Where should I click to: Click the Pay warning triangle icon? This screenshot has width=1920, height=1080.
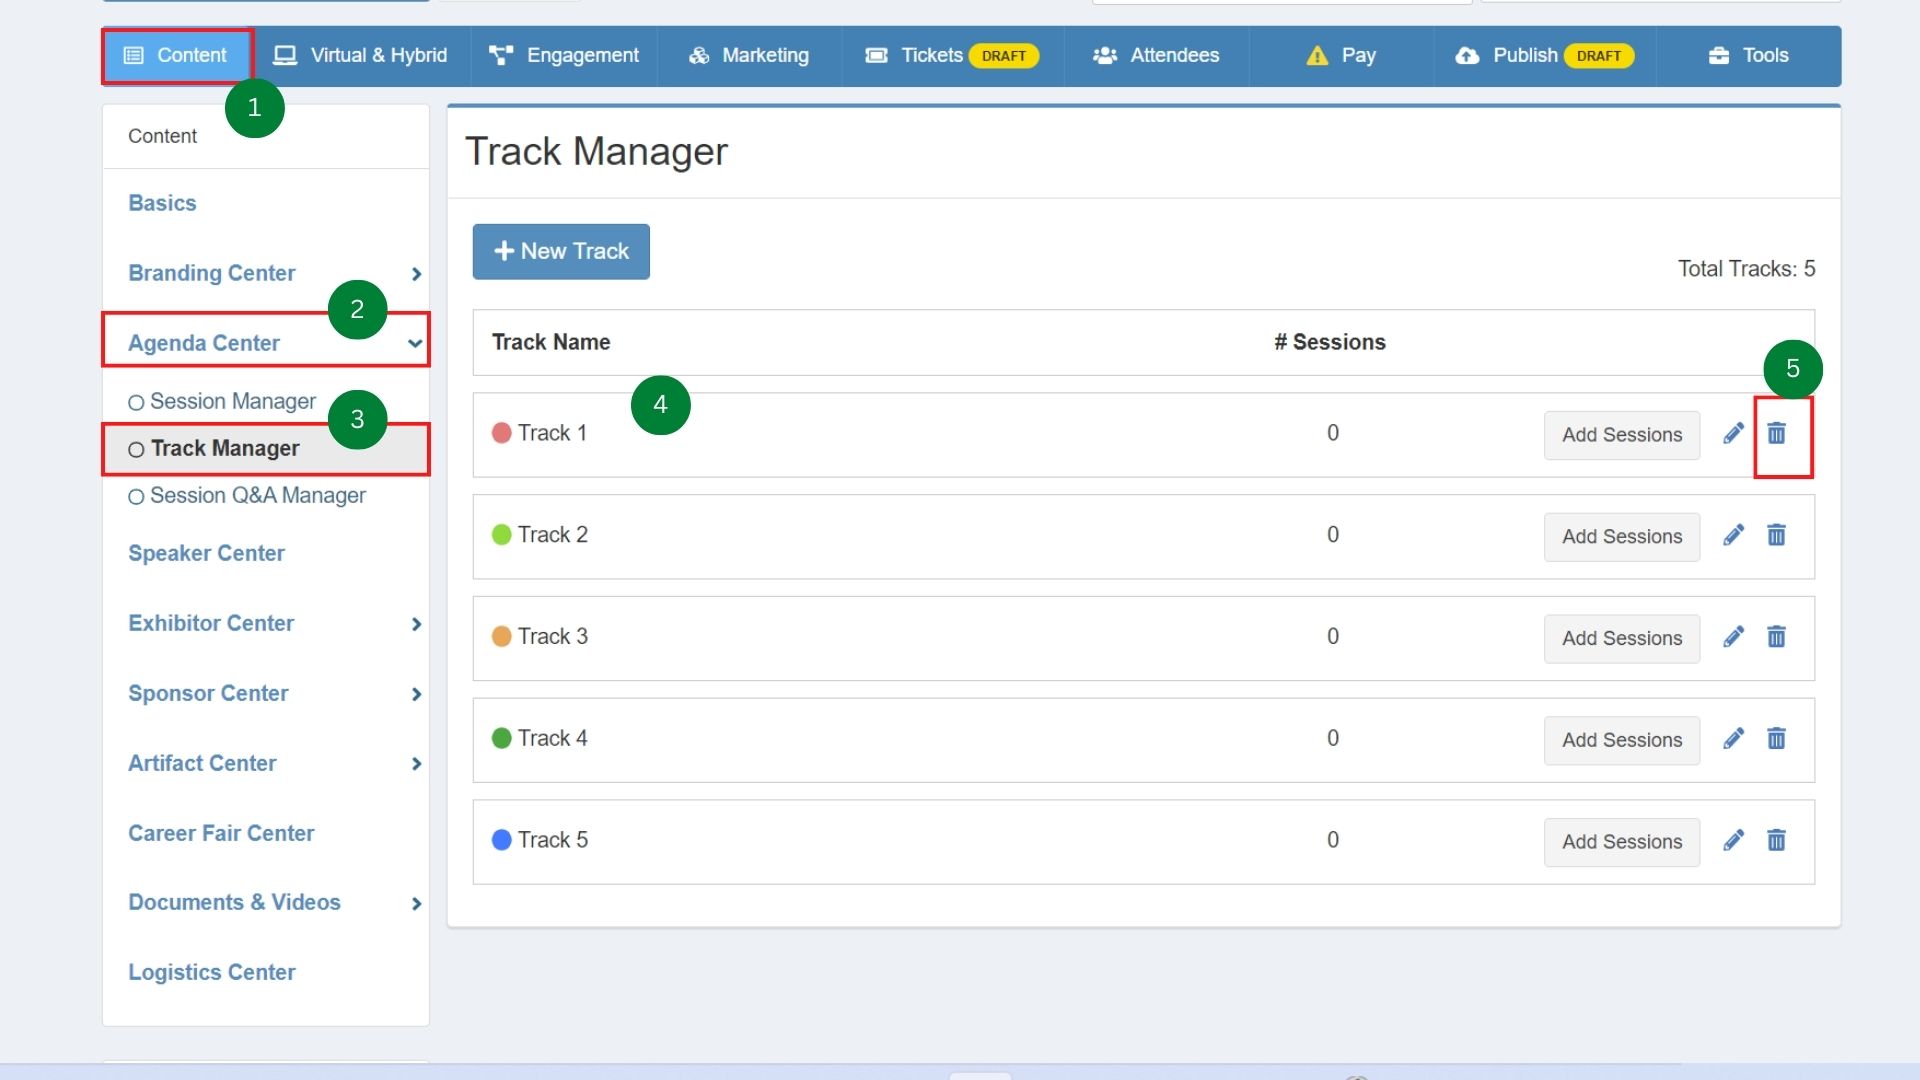click(1317, 56)
